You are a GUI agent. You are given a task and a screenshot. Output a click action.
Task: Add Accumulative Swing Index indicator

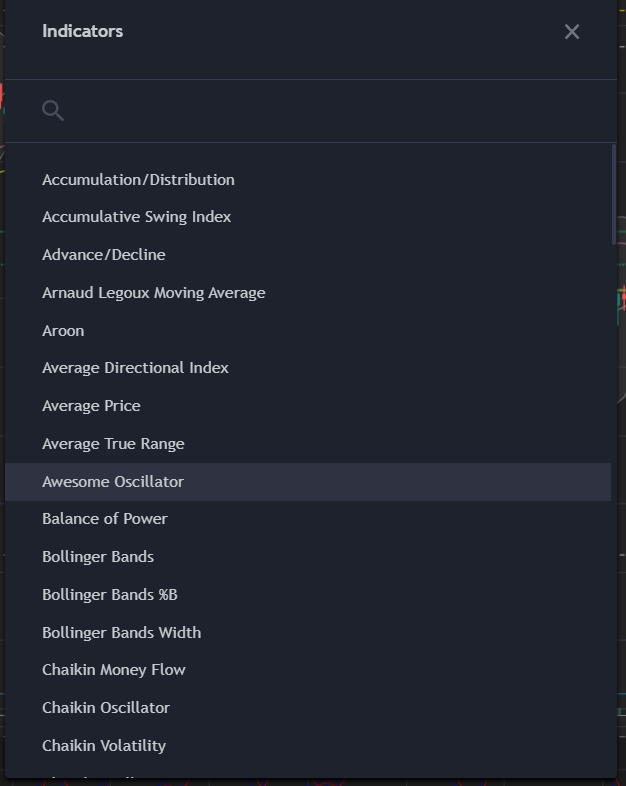(x=308, y=217)
